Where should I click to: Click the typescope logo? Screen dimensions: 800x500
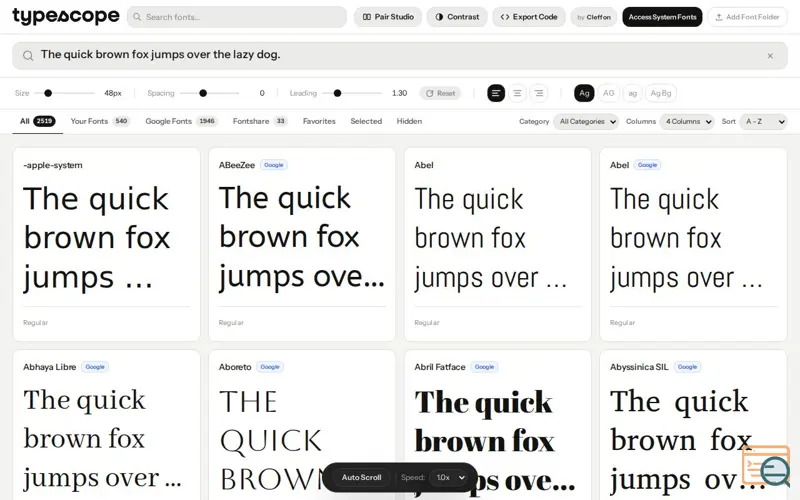tap(66, 16)
